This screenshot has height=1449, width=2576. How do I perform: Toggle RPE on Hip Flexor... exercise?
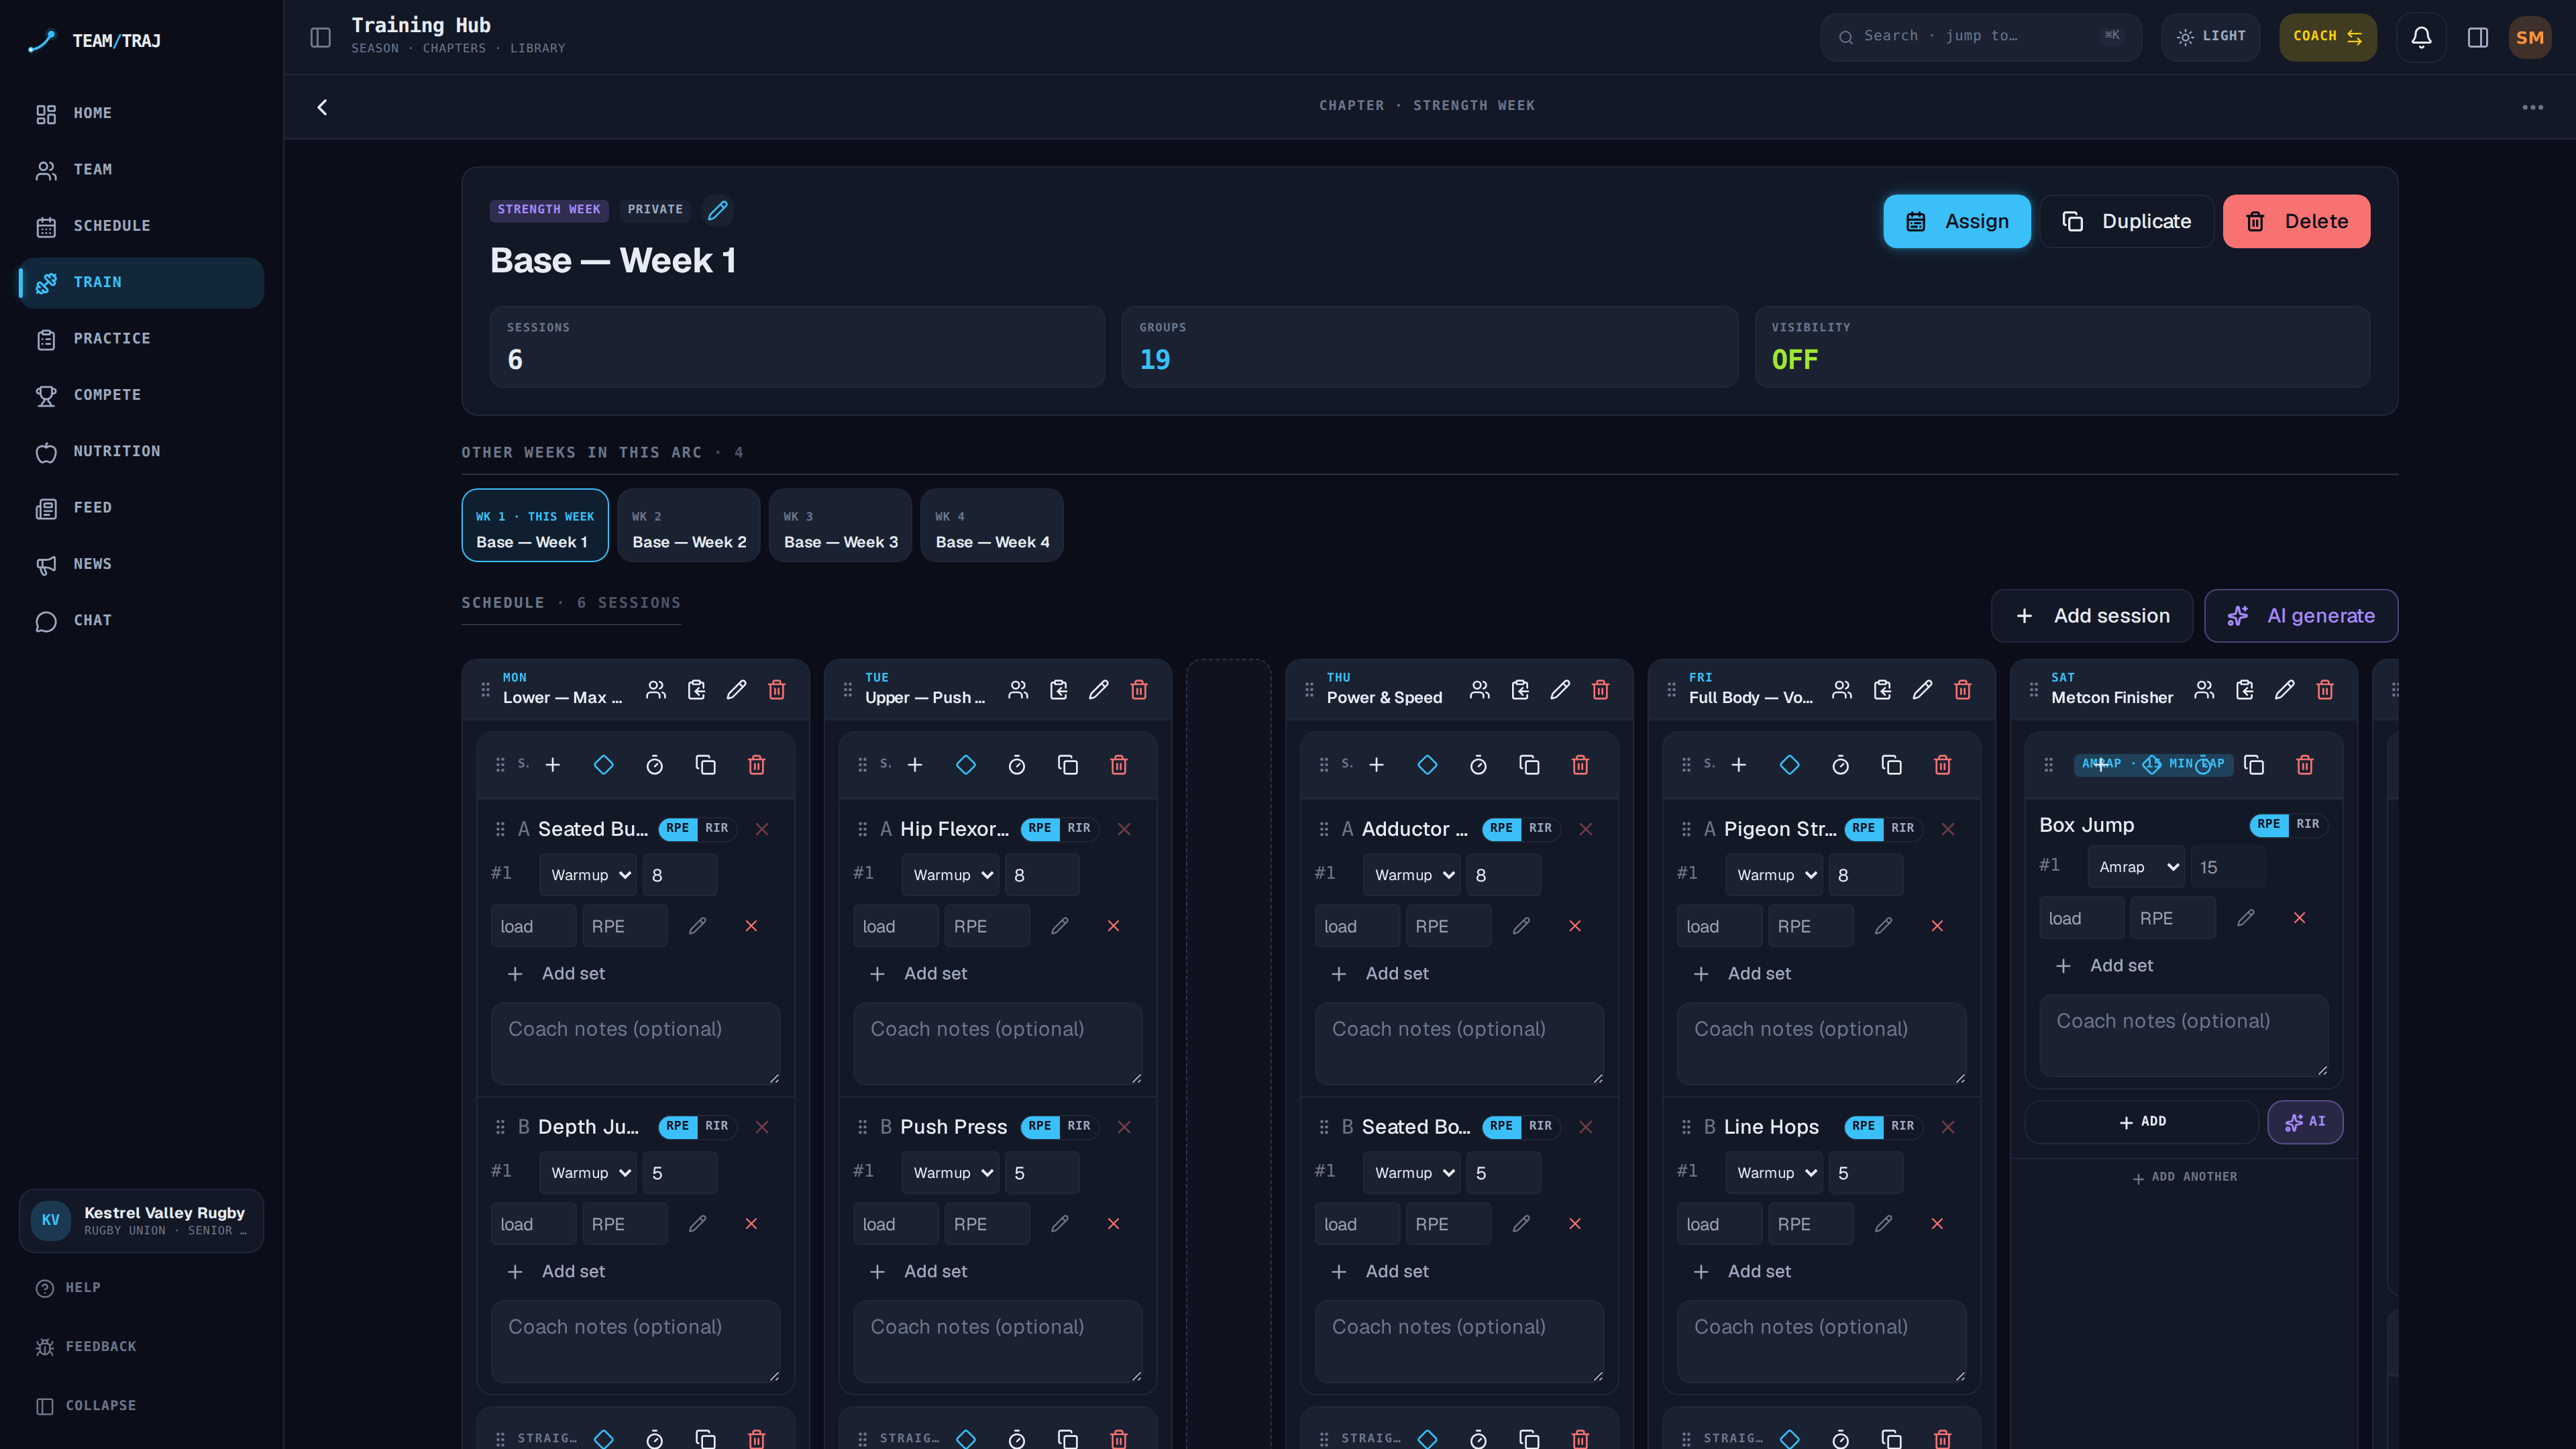[1040, 828]
